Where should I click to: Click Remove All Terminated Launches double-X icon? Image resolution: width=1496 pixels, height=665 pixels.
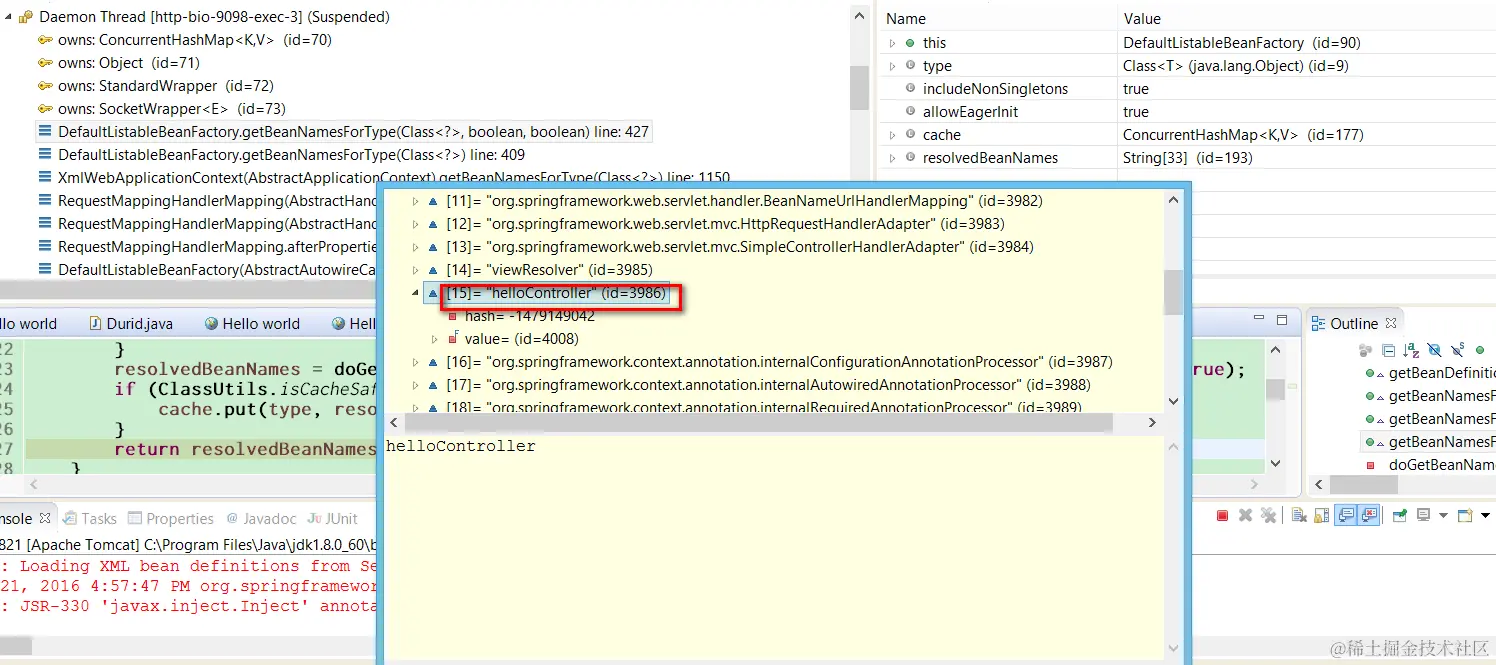pos(1268,515)
